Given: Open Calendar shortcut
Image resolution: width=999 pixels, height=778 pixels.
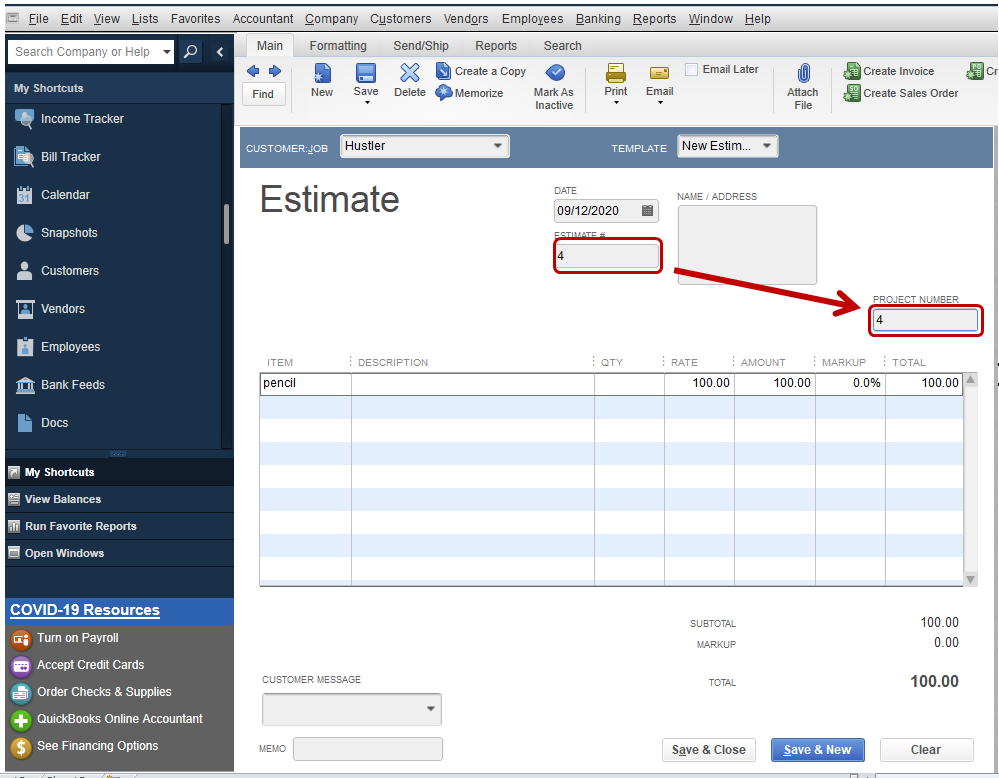Looking at the screenshot, I should 52,195.
